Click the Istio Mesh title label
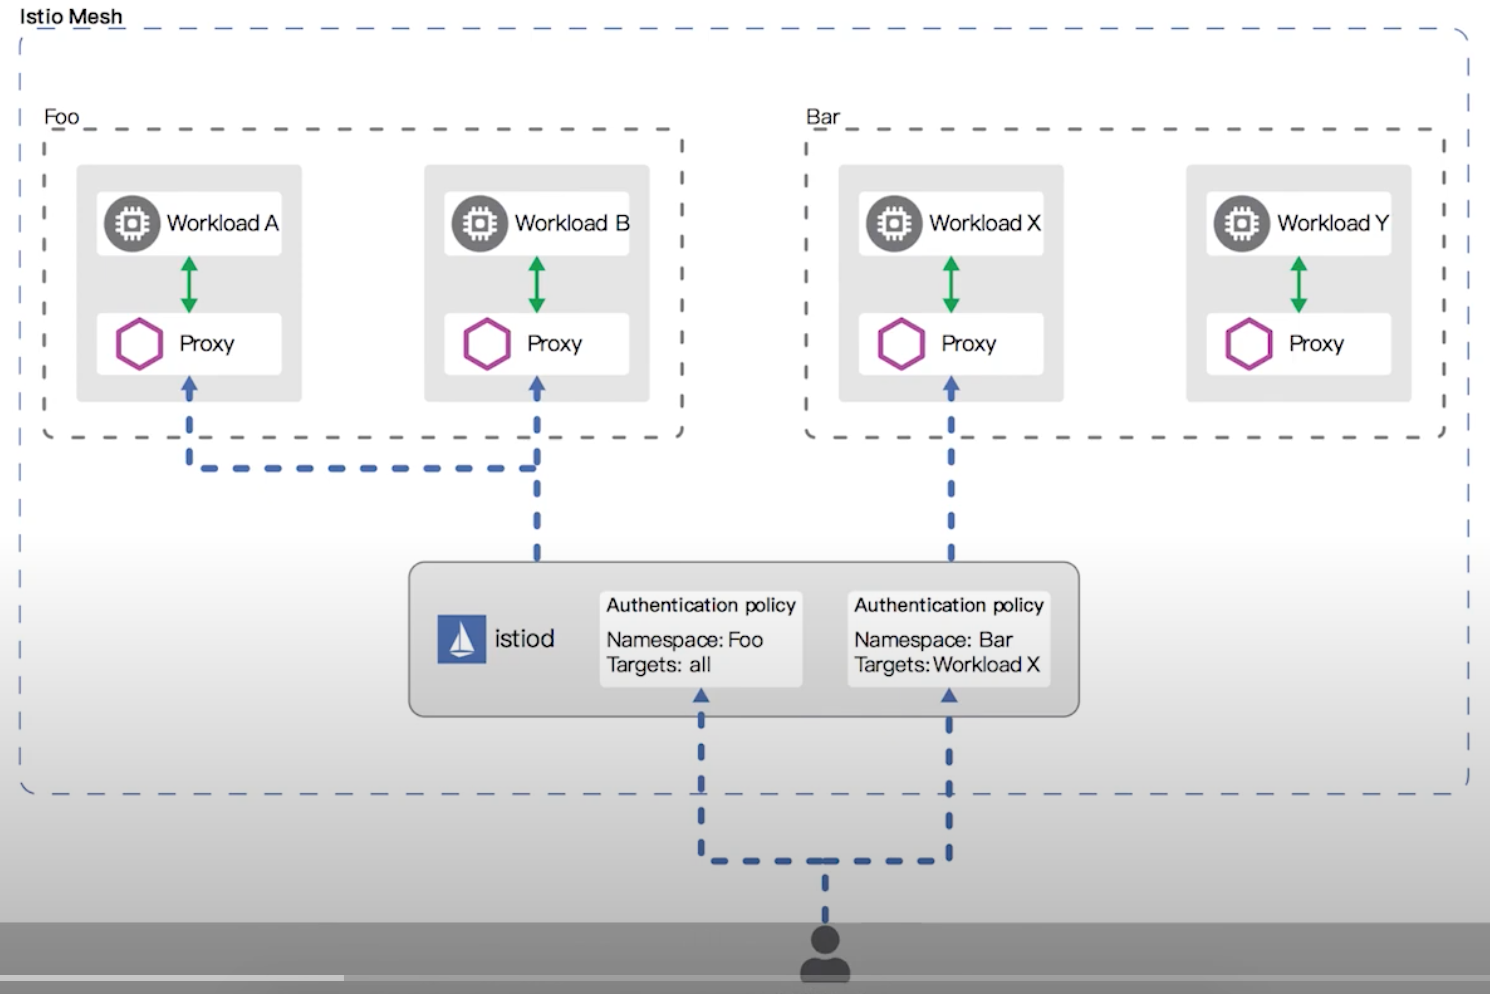 pyautogui.click(x=71, y=17)
